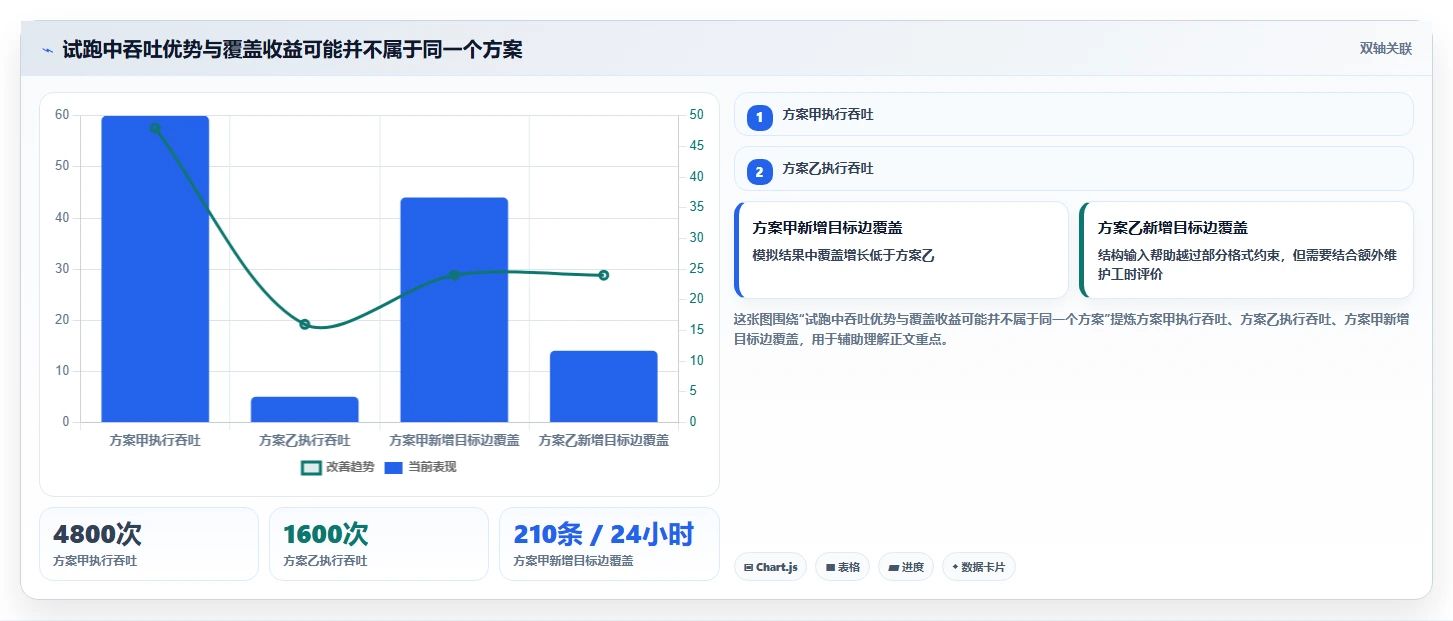
Task: Click the x-axis label 方案乙执行吞吐
Action: (305, 440)
